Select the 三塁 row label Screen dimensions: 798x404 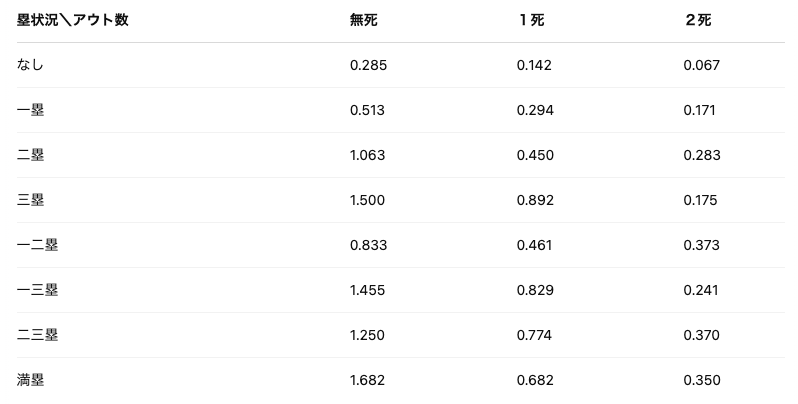pyautogui.click(x=31, y=200)
